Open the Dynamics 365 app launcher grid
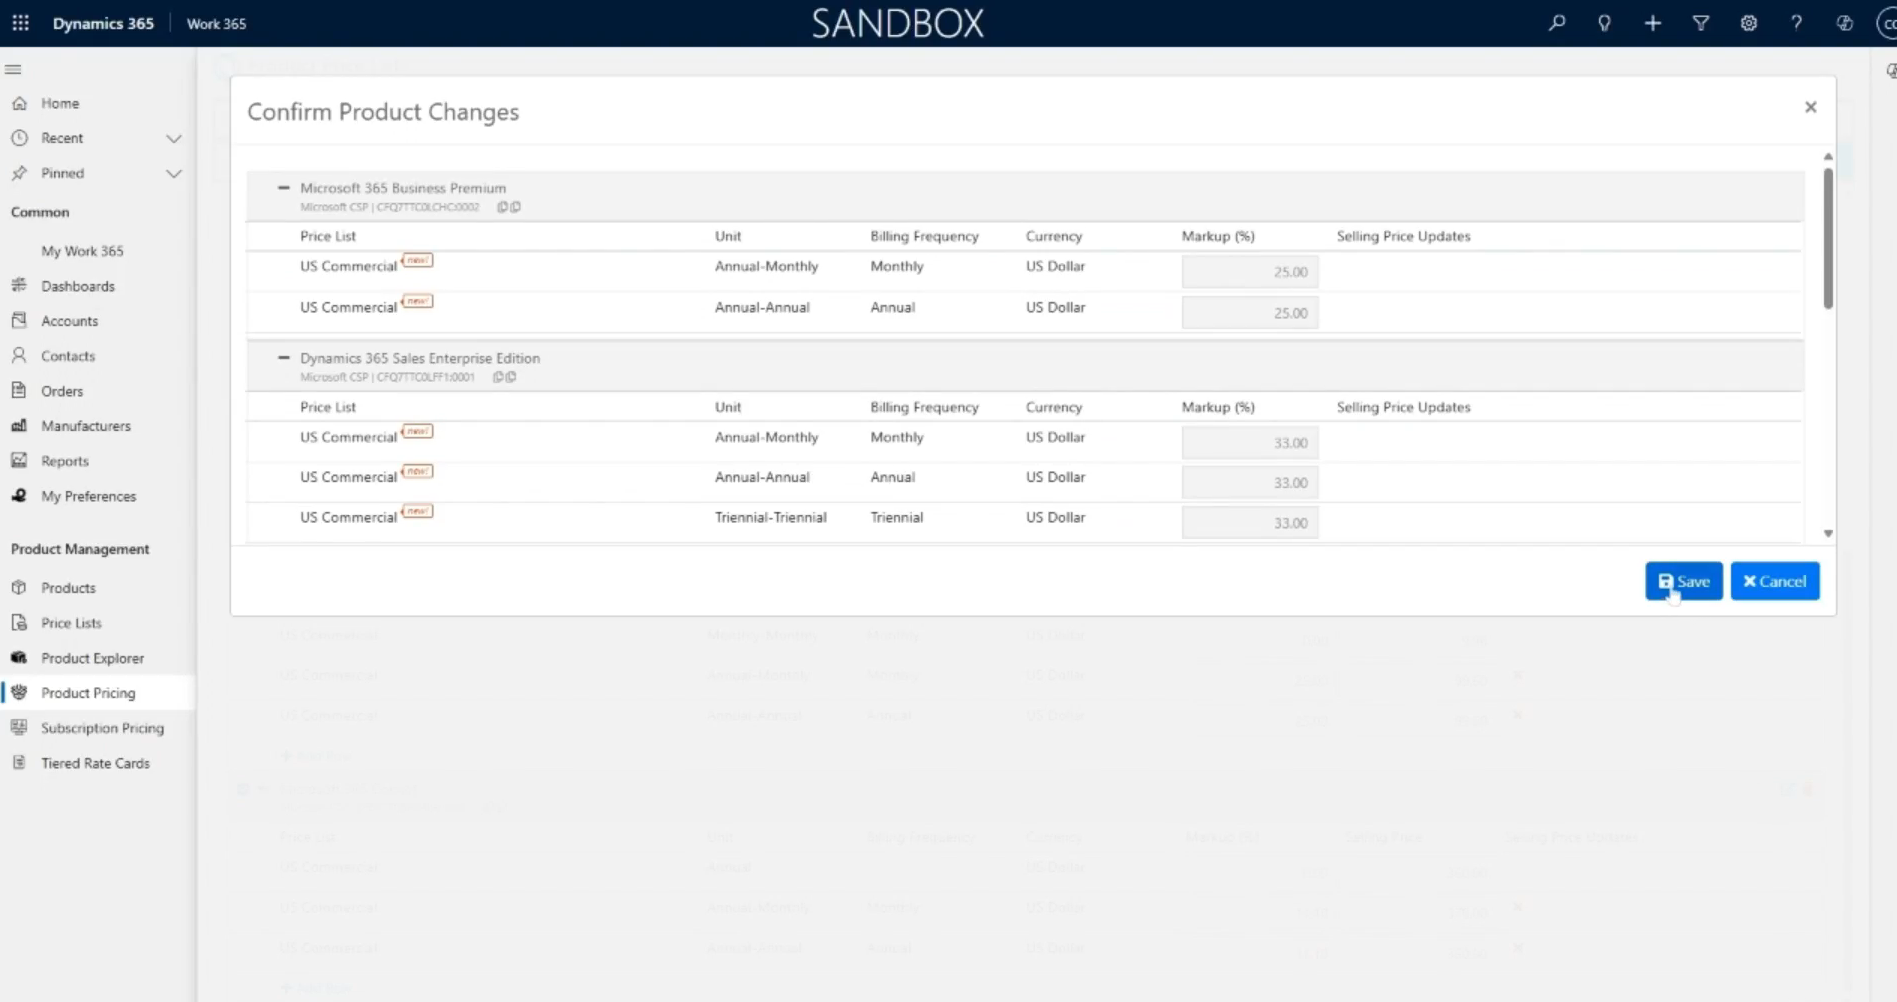 20,23
